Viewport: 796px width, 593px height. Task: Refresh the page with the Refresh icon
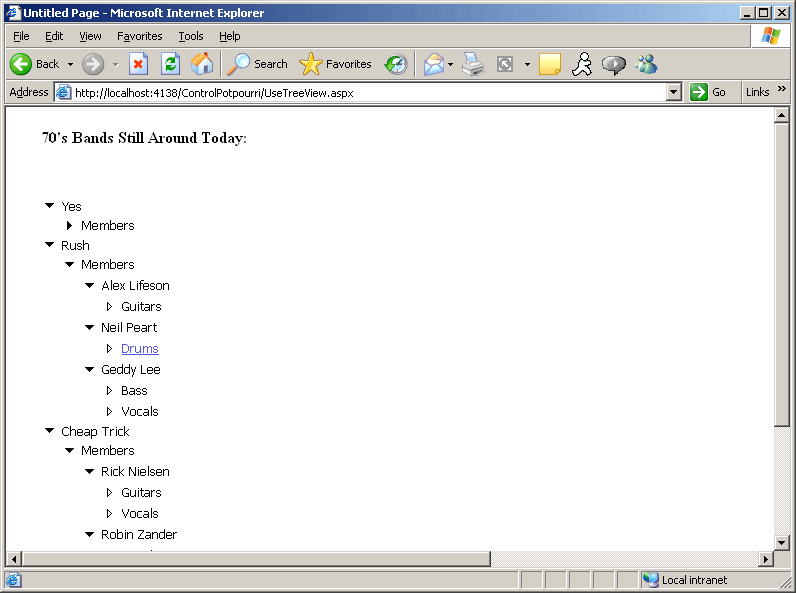point(170,64)
